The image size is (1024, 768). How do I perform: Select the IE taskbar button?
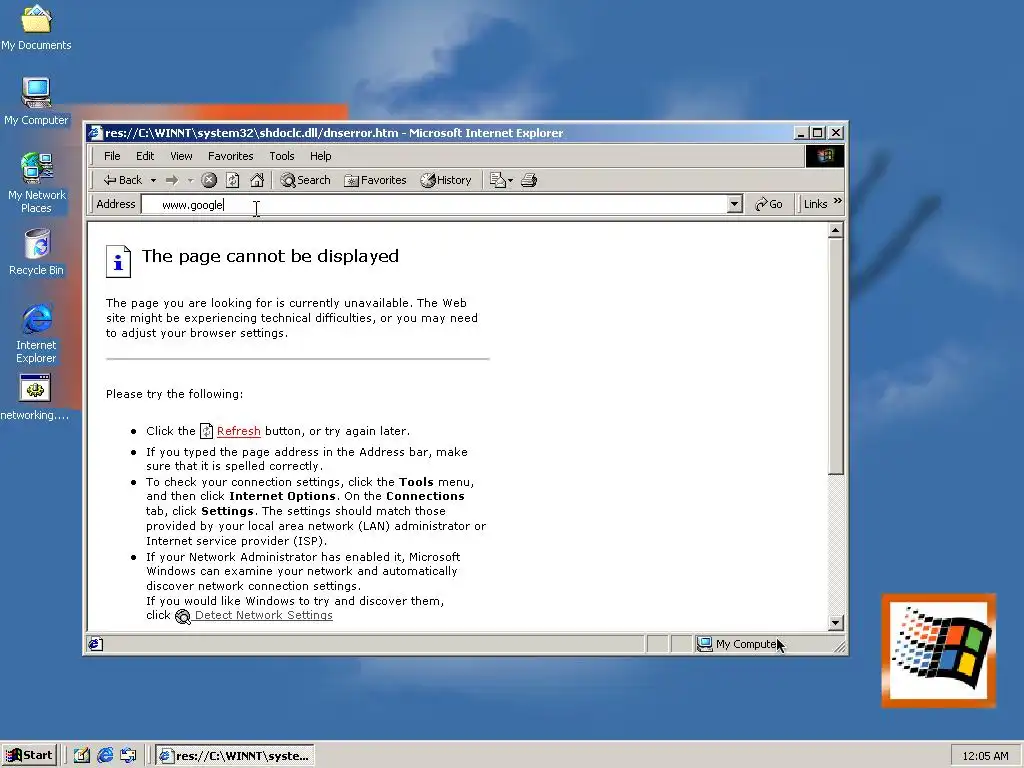pyautogui.click(x=235, y=756)
